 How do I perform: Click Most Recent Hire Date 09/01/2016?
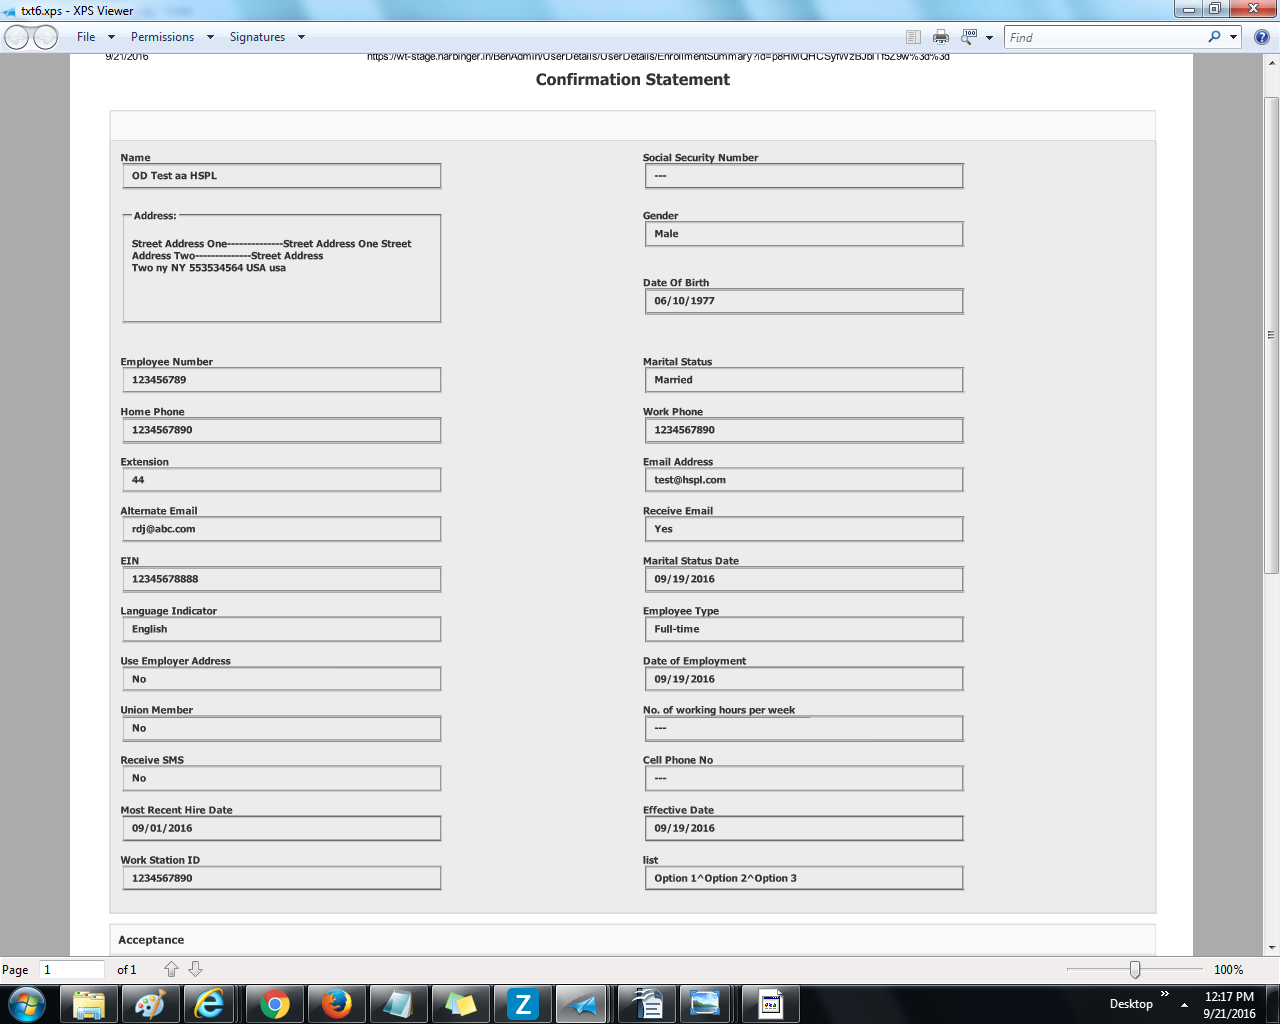281,828
